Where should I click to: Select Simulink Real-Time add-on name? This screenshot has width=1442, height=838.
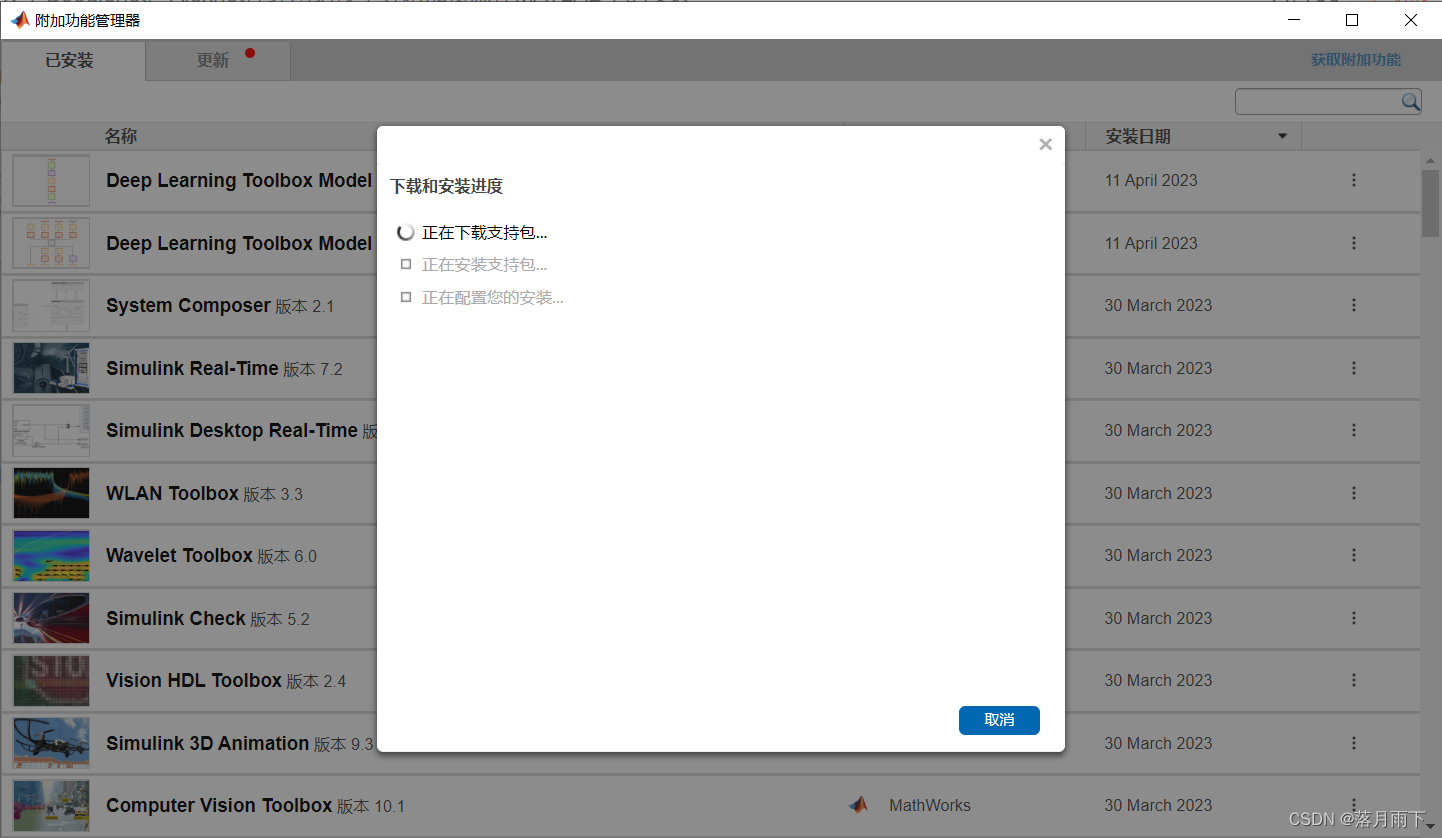[x=192, y=368]
